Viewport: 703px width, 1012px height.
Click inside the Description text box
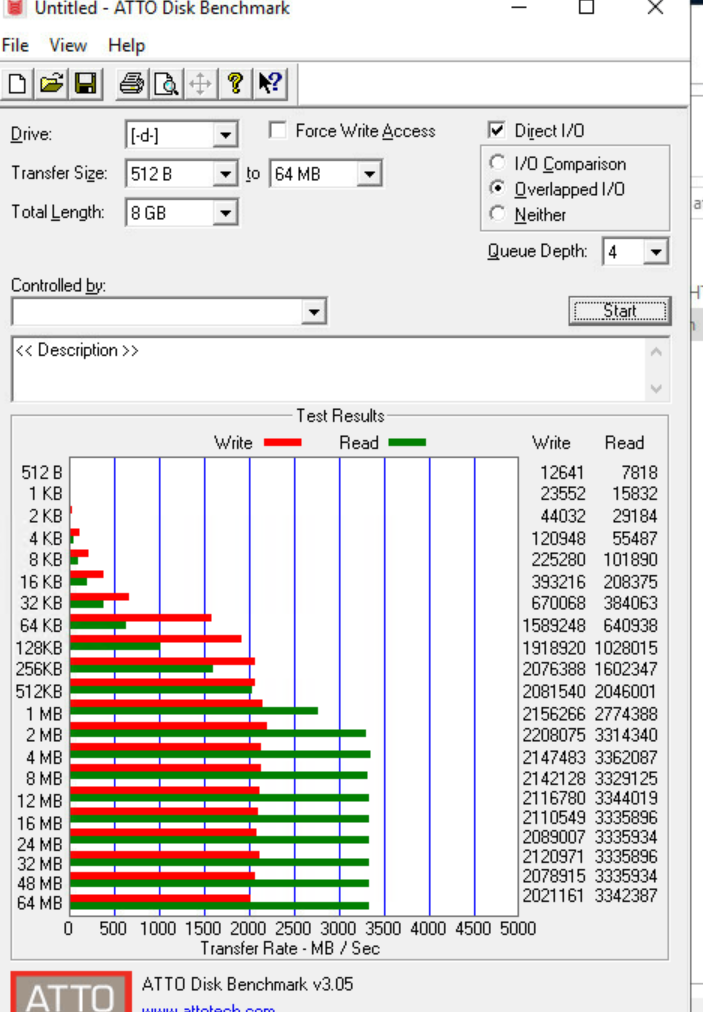[x=327, y=369]
